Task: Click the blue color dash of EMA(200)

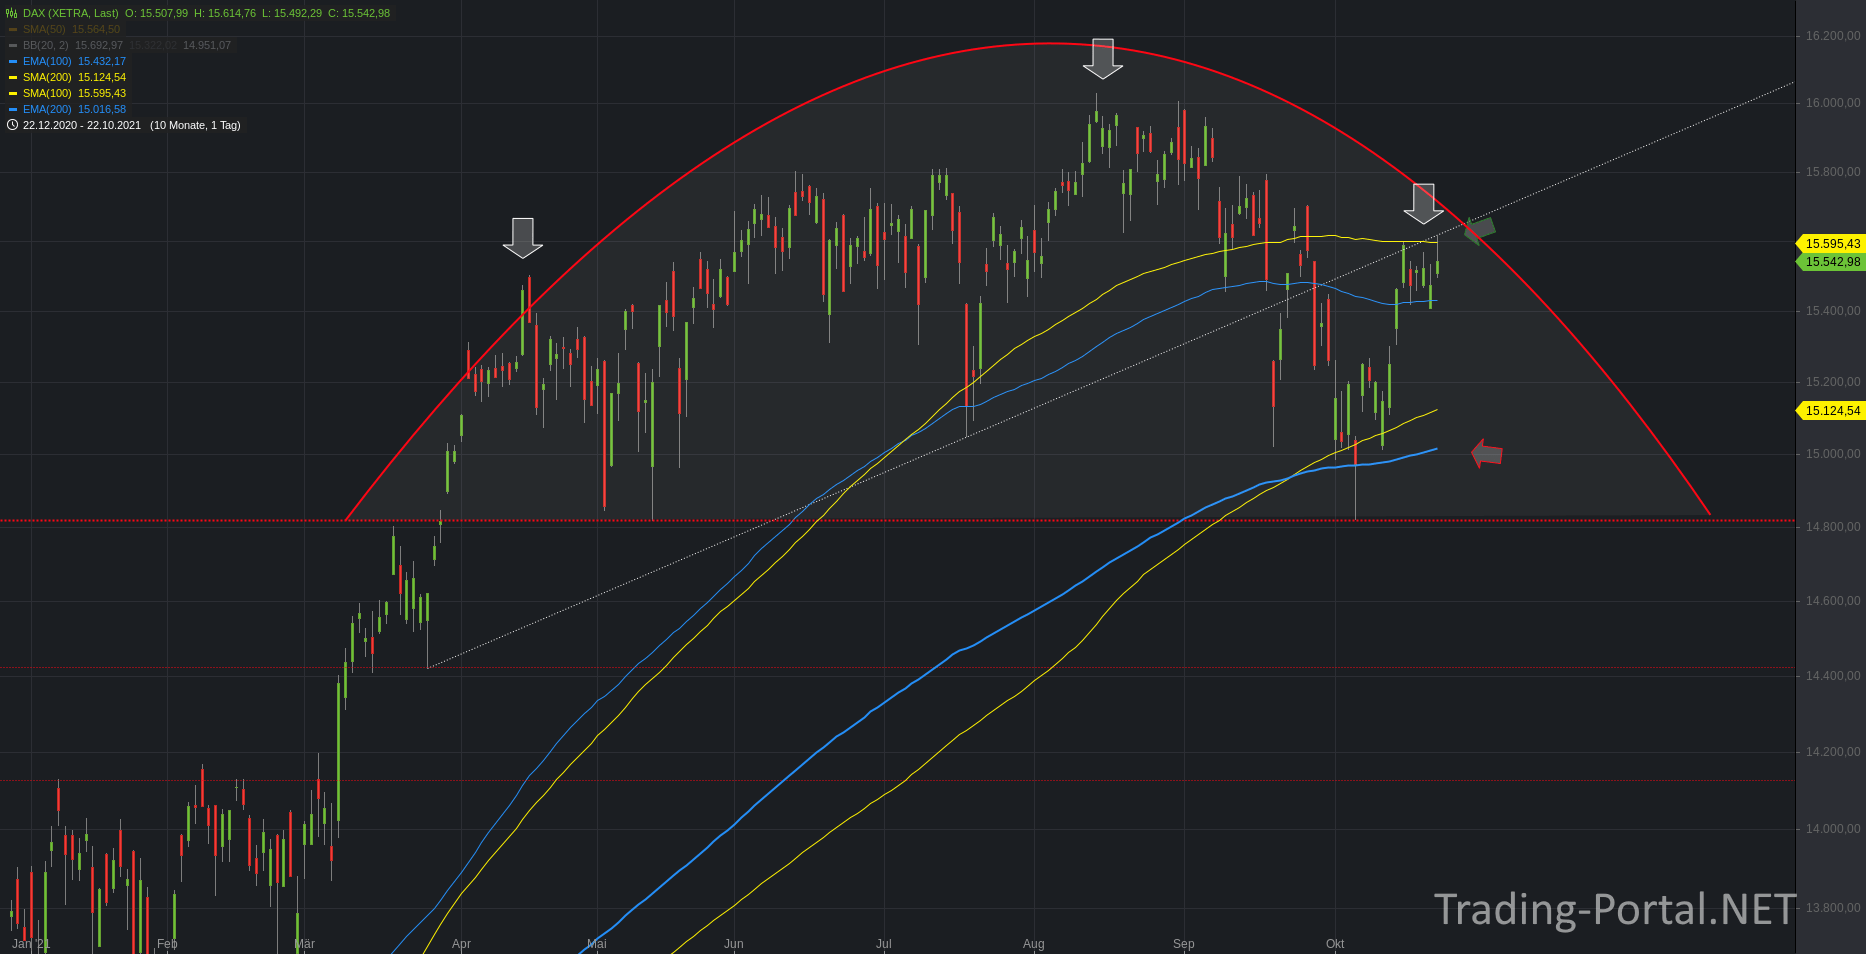Action: [13, 109]
